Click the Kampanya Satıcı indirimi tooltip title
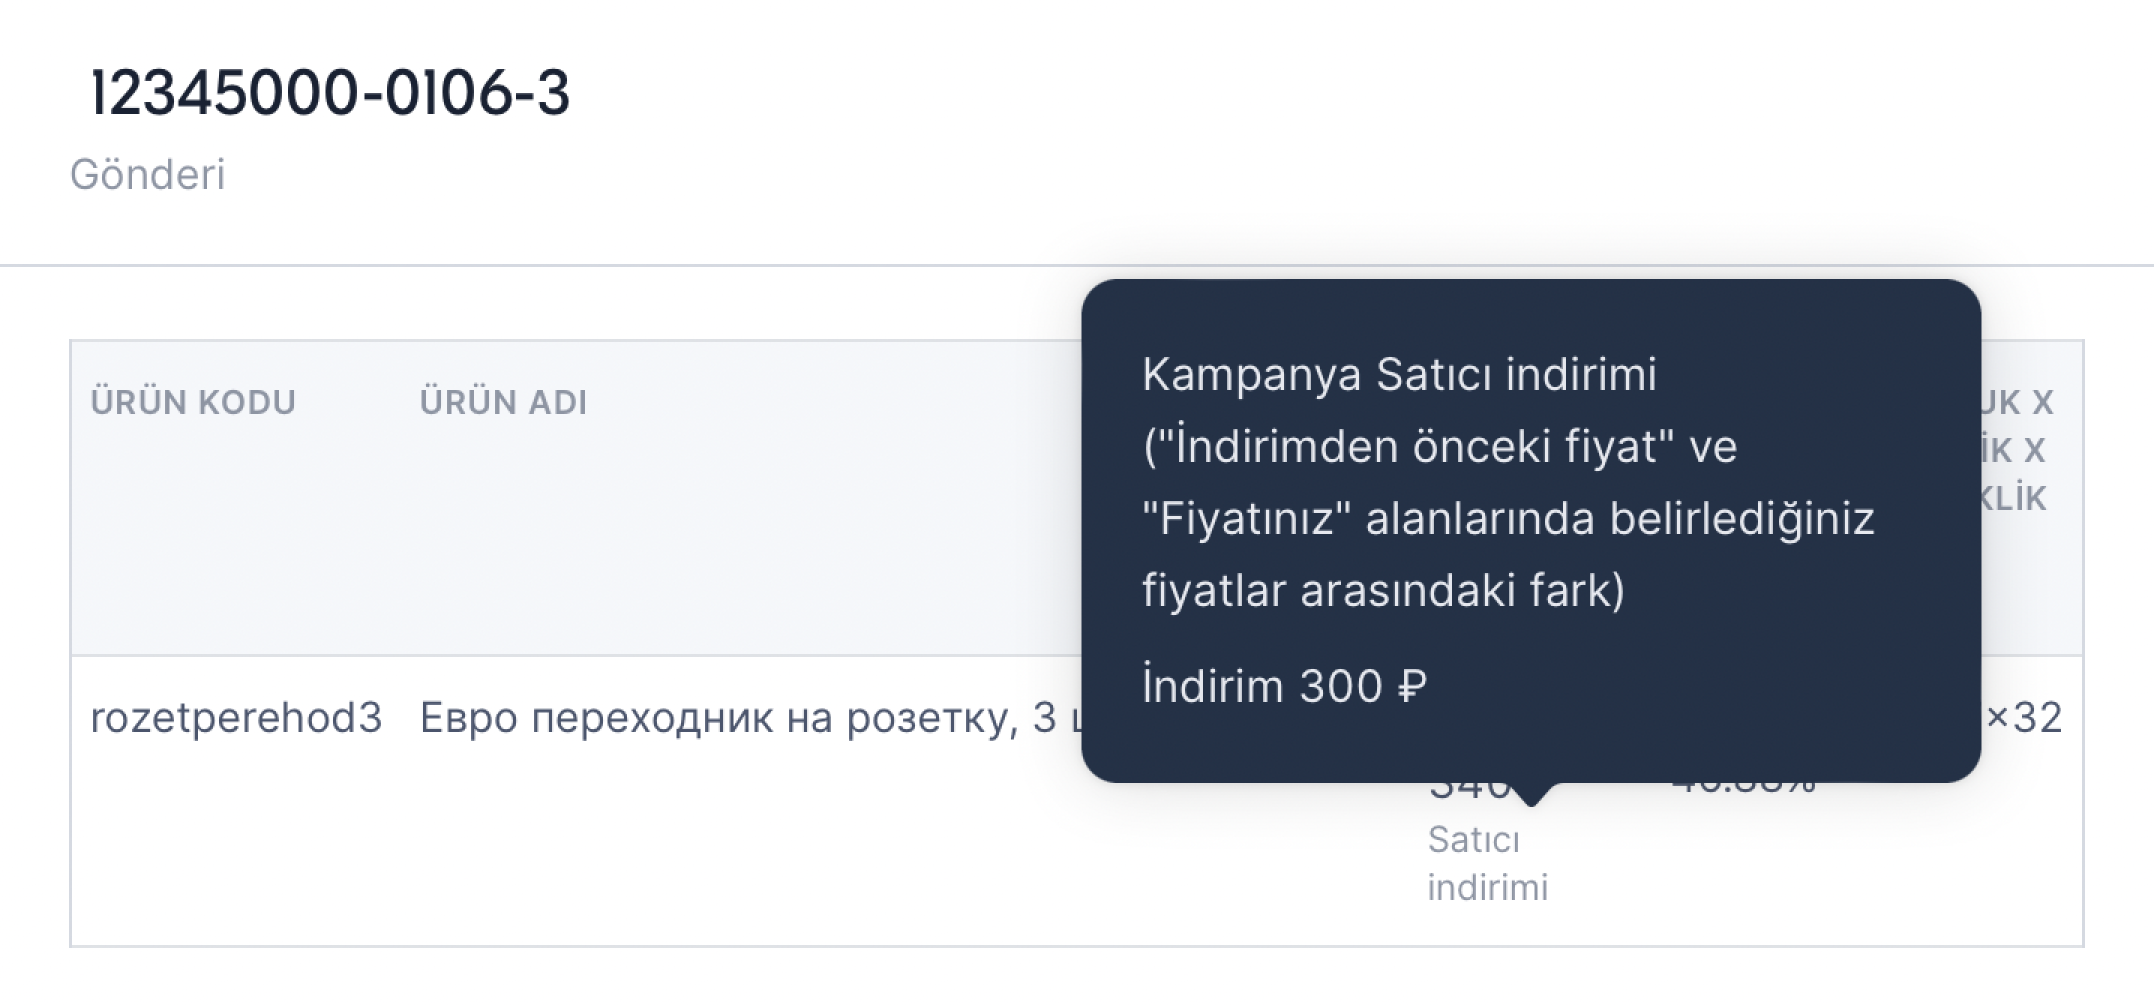Viewport: 2154px width, 1005px height. pyautogui.click(x=1399, y=375)
